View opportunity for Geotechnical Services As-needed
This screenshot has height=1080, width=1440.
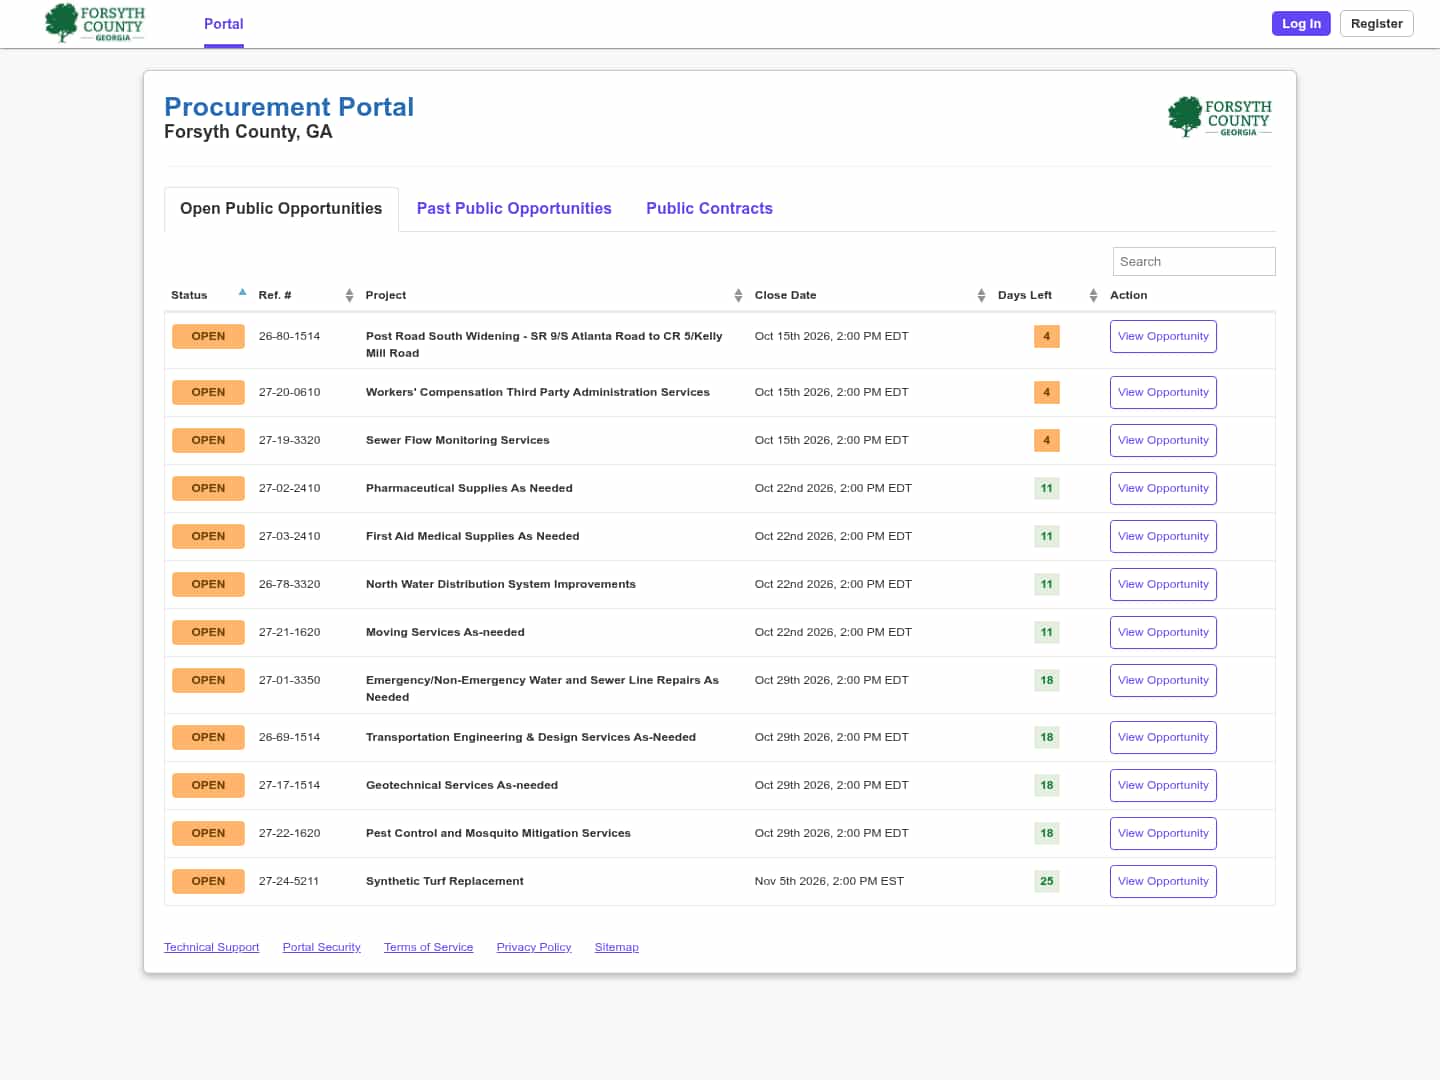click(x=1163, y=786)
